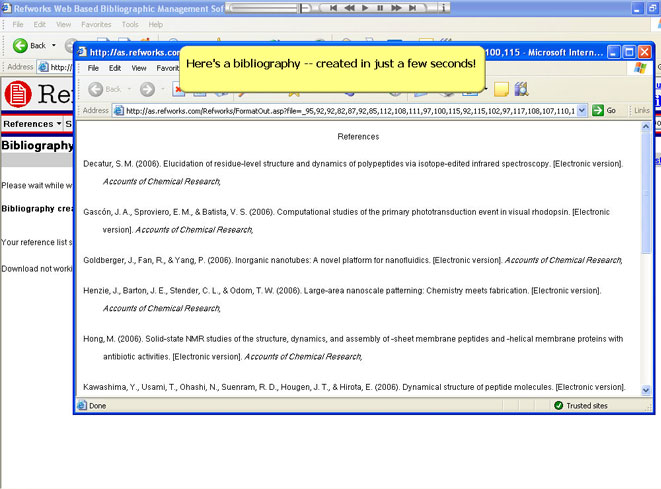Click the scroll down arrow of bibliography
The width and height of the screenshot is (661, 489).
(646, 390)
